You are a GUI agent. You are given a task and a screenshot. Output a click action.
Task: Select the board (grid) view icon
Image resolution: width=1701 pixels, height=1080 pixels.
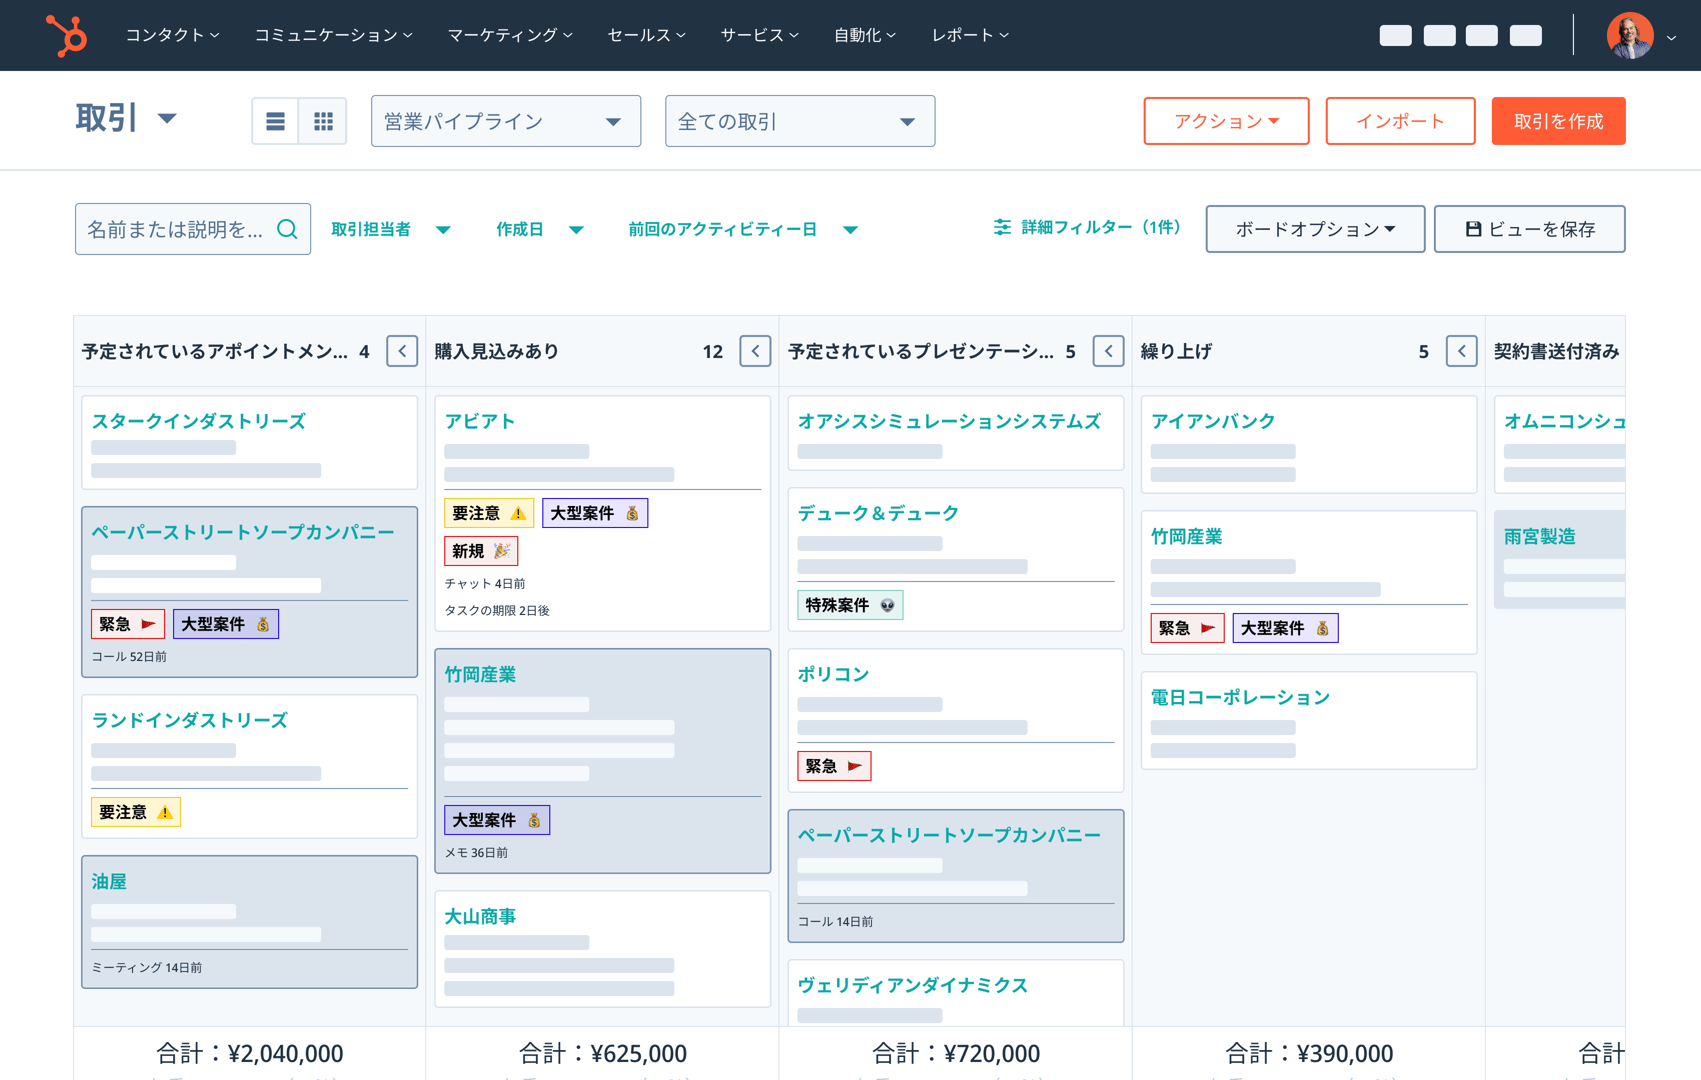tap(322, 120)
